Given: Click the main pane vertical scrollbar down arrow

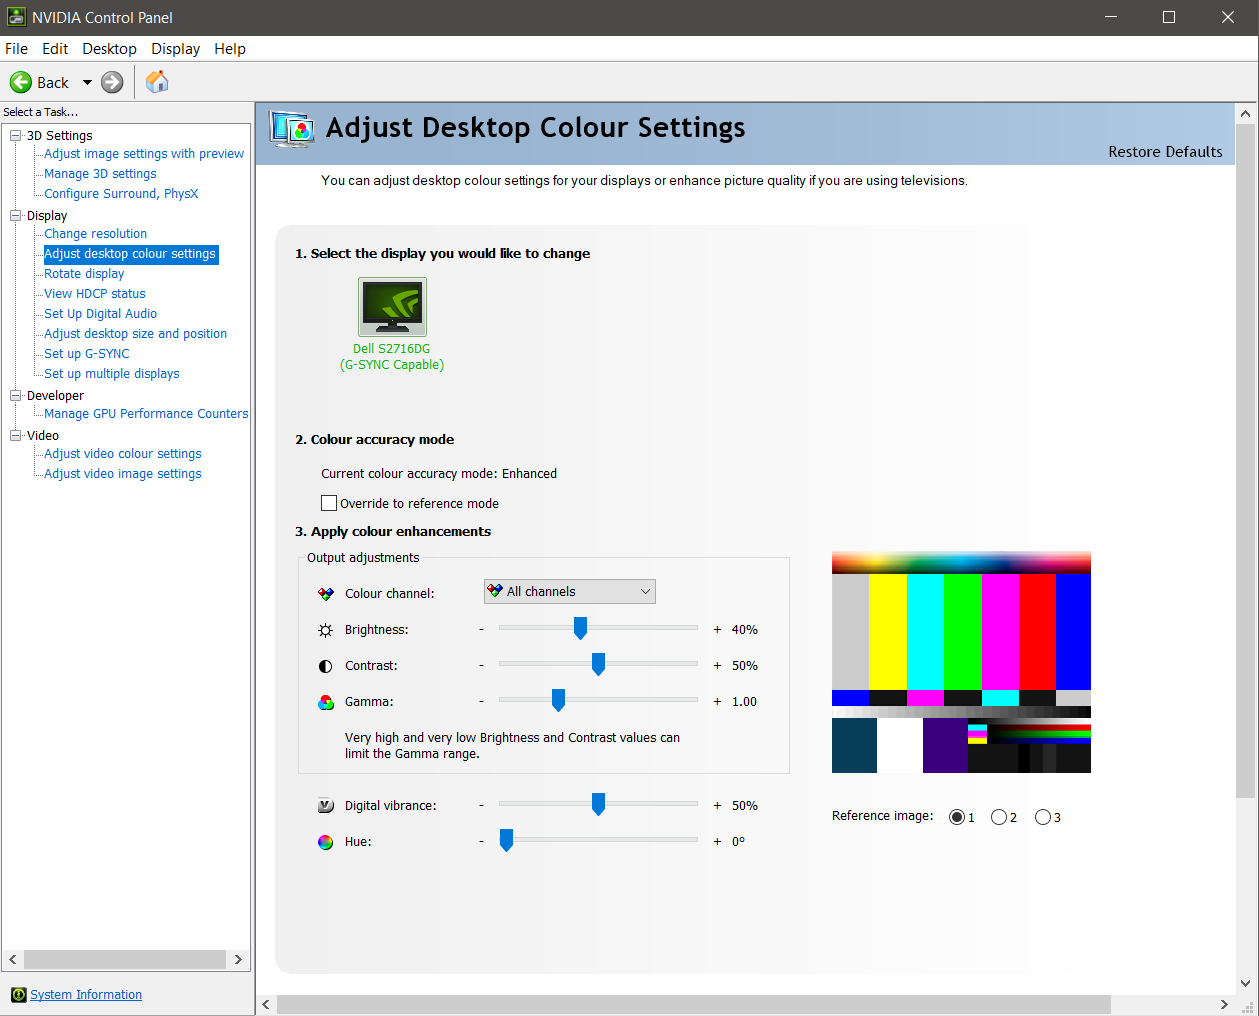Looking at the screenshot, I should point(1245,983).
